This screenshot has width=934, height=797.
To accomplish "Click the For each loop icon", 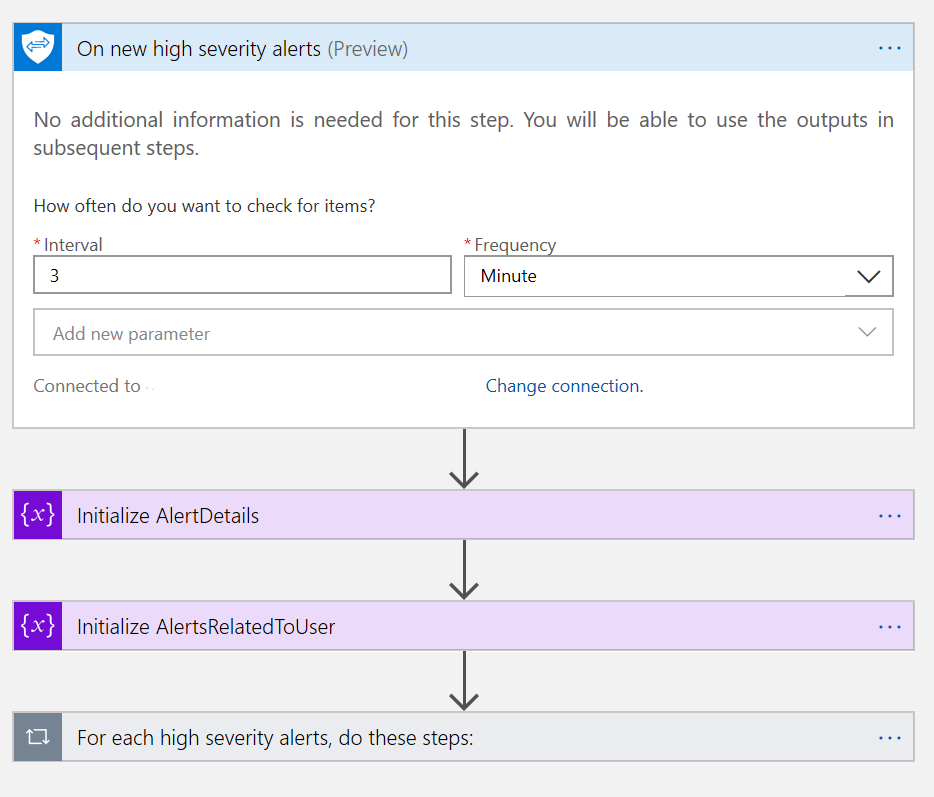I will (x=38, y=737).
